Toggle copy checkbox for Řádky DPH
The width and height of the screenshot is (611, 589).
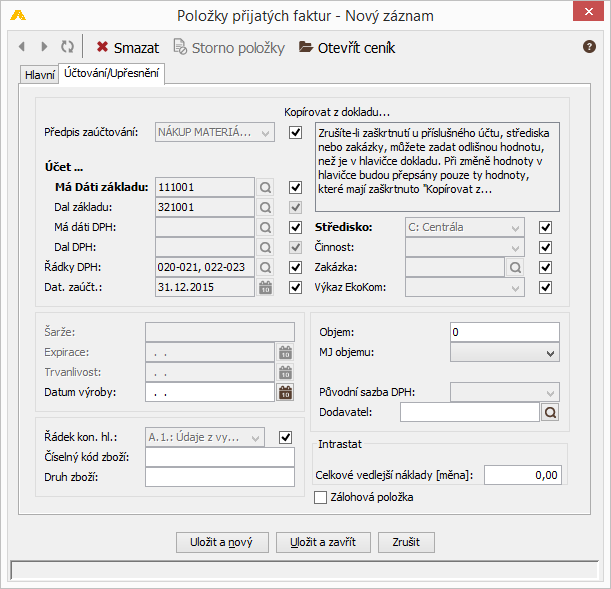[295, 267]
